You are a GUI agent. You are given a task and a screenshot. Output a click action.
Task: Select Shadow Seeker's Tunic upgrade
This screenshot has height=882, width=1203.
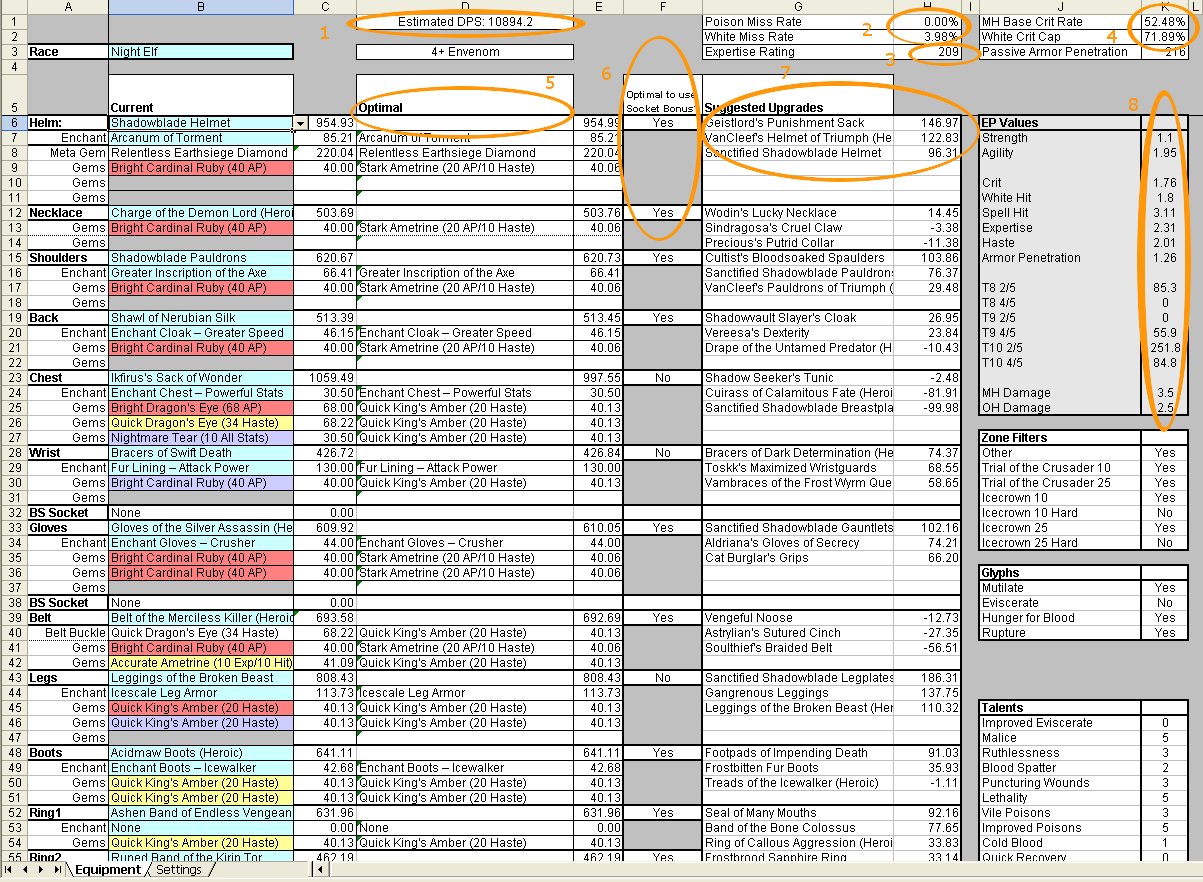point(798,378)
